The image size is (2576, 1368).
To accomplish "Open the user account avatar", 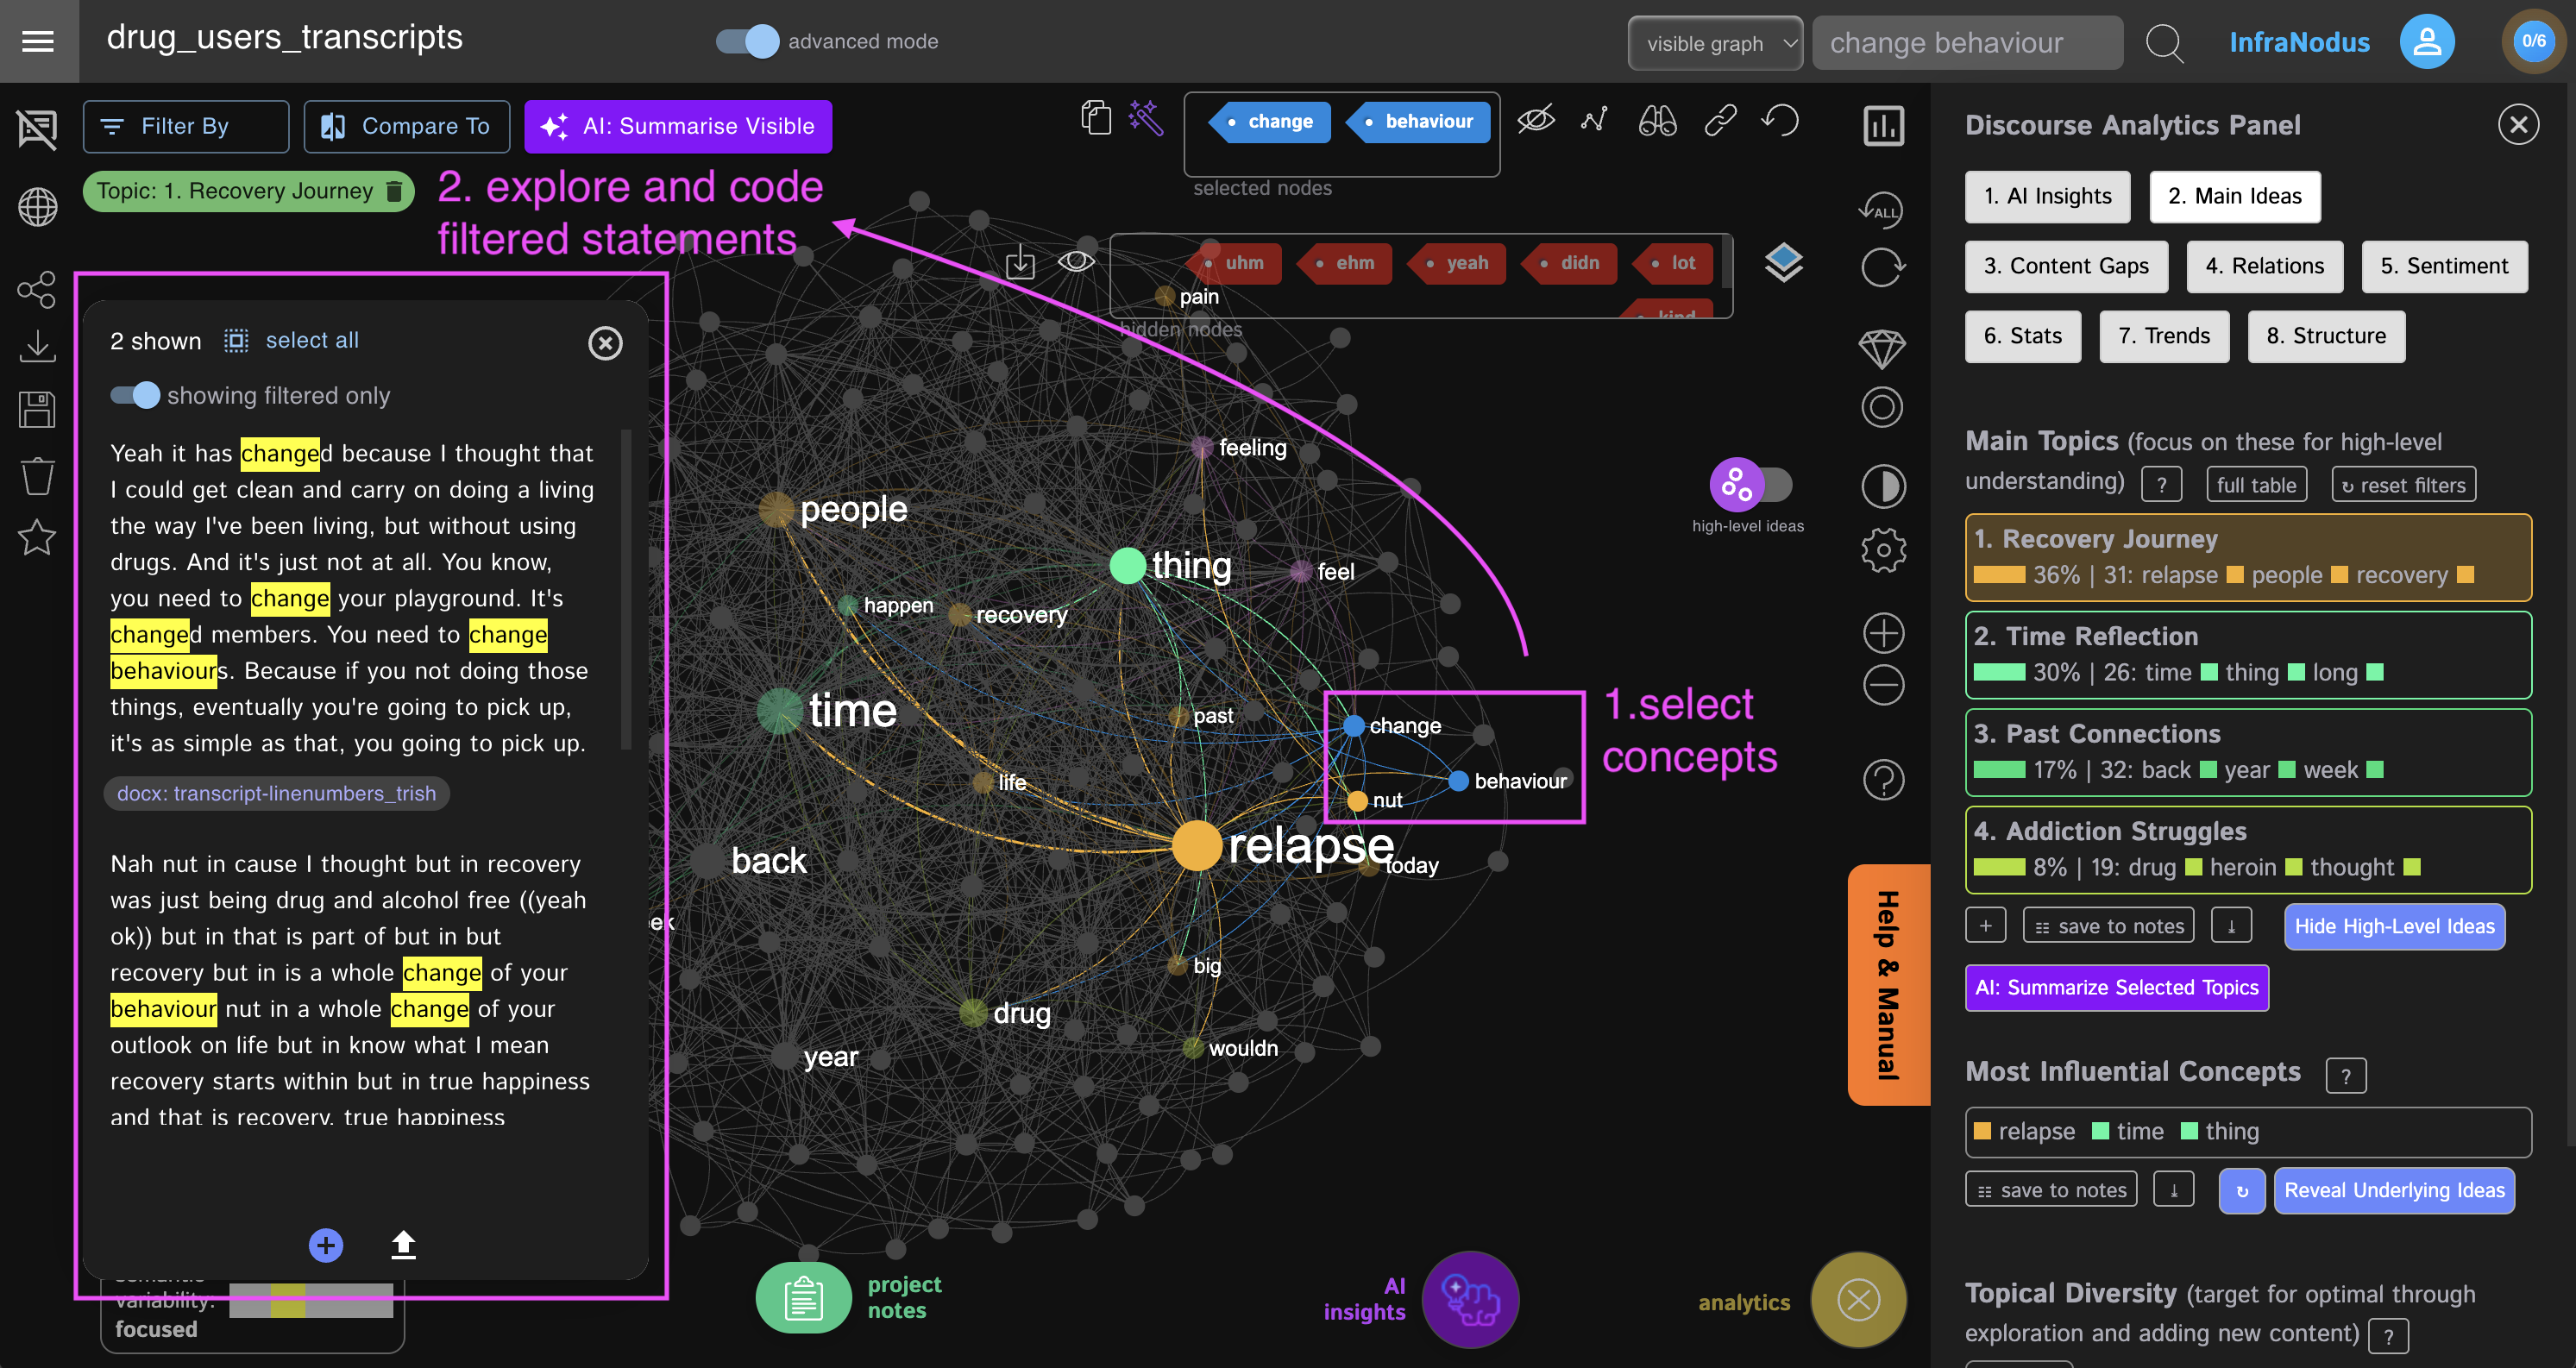I will tap(2427, 42).
